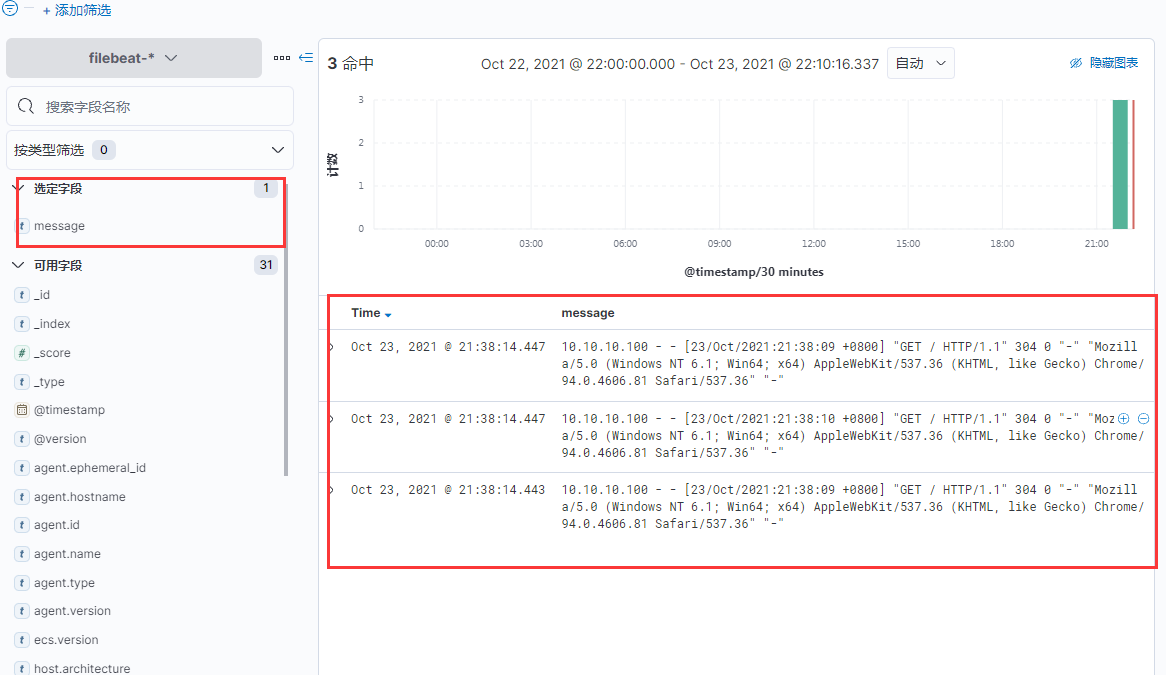Select the agent.version field
1166x675 pixels.
72,611
